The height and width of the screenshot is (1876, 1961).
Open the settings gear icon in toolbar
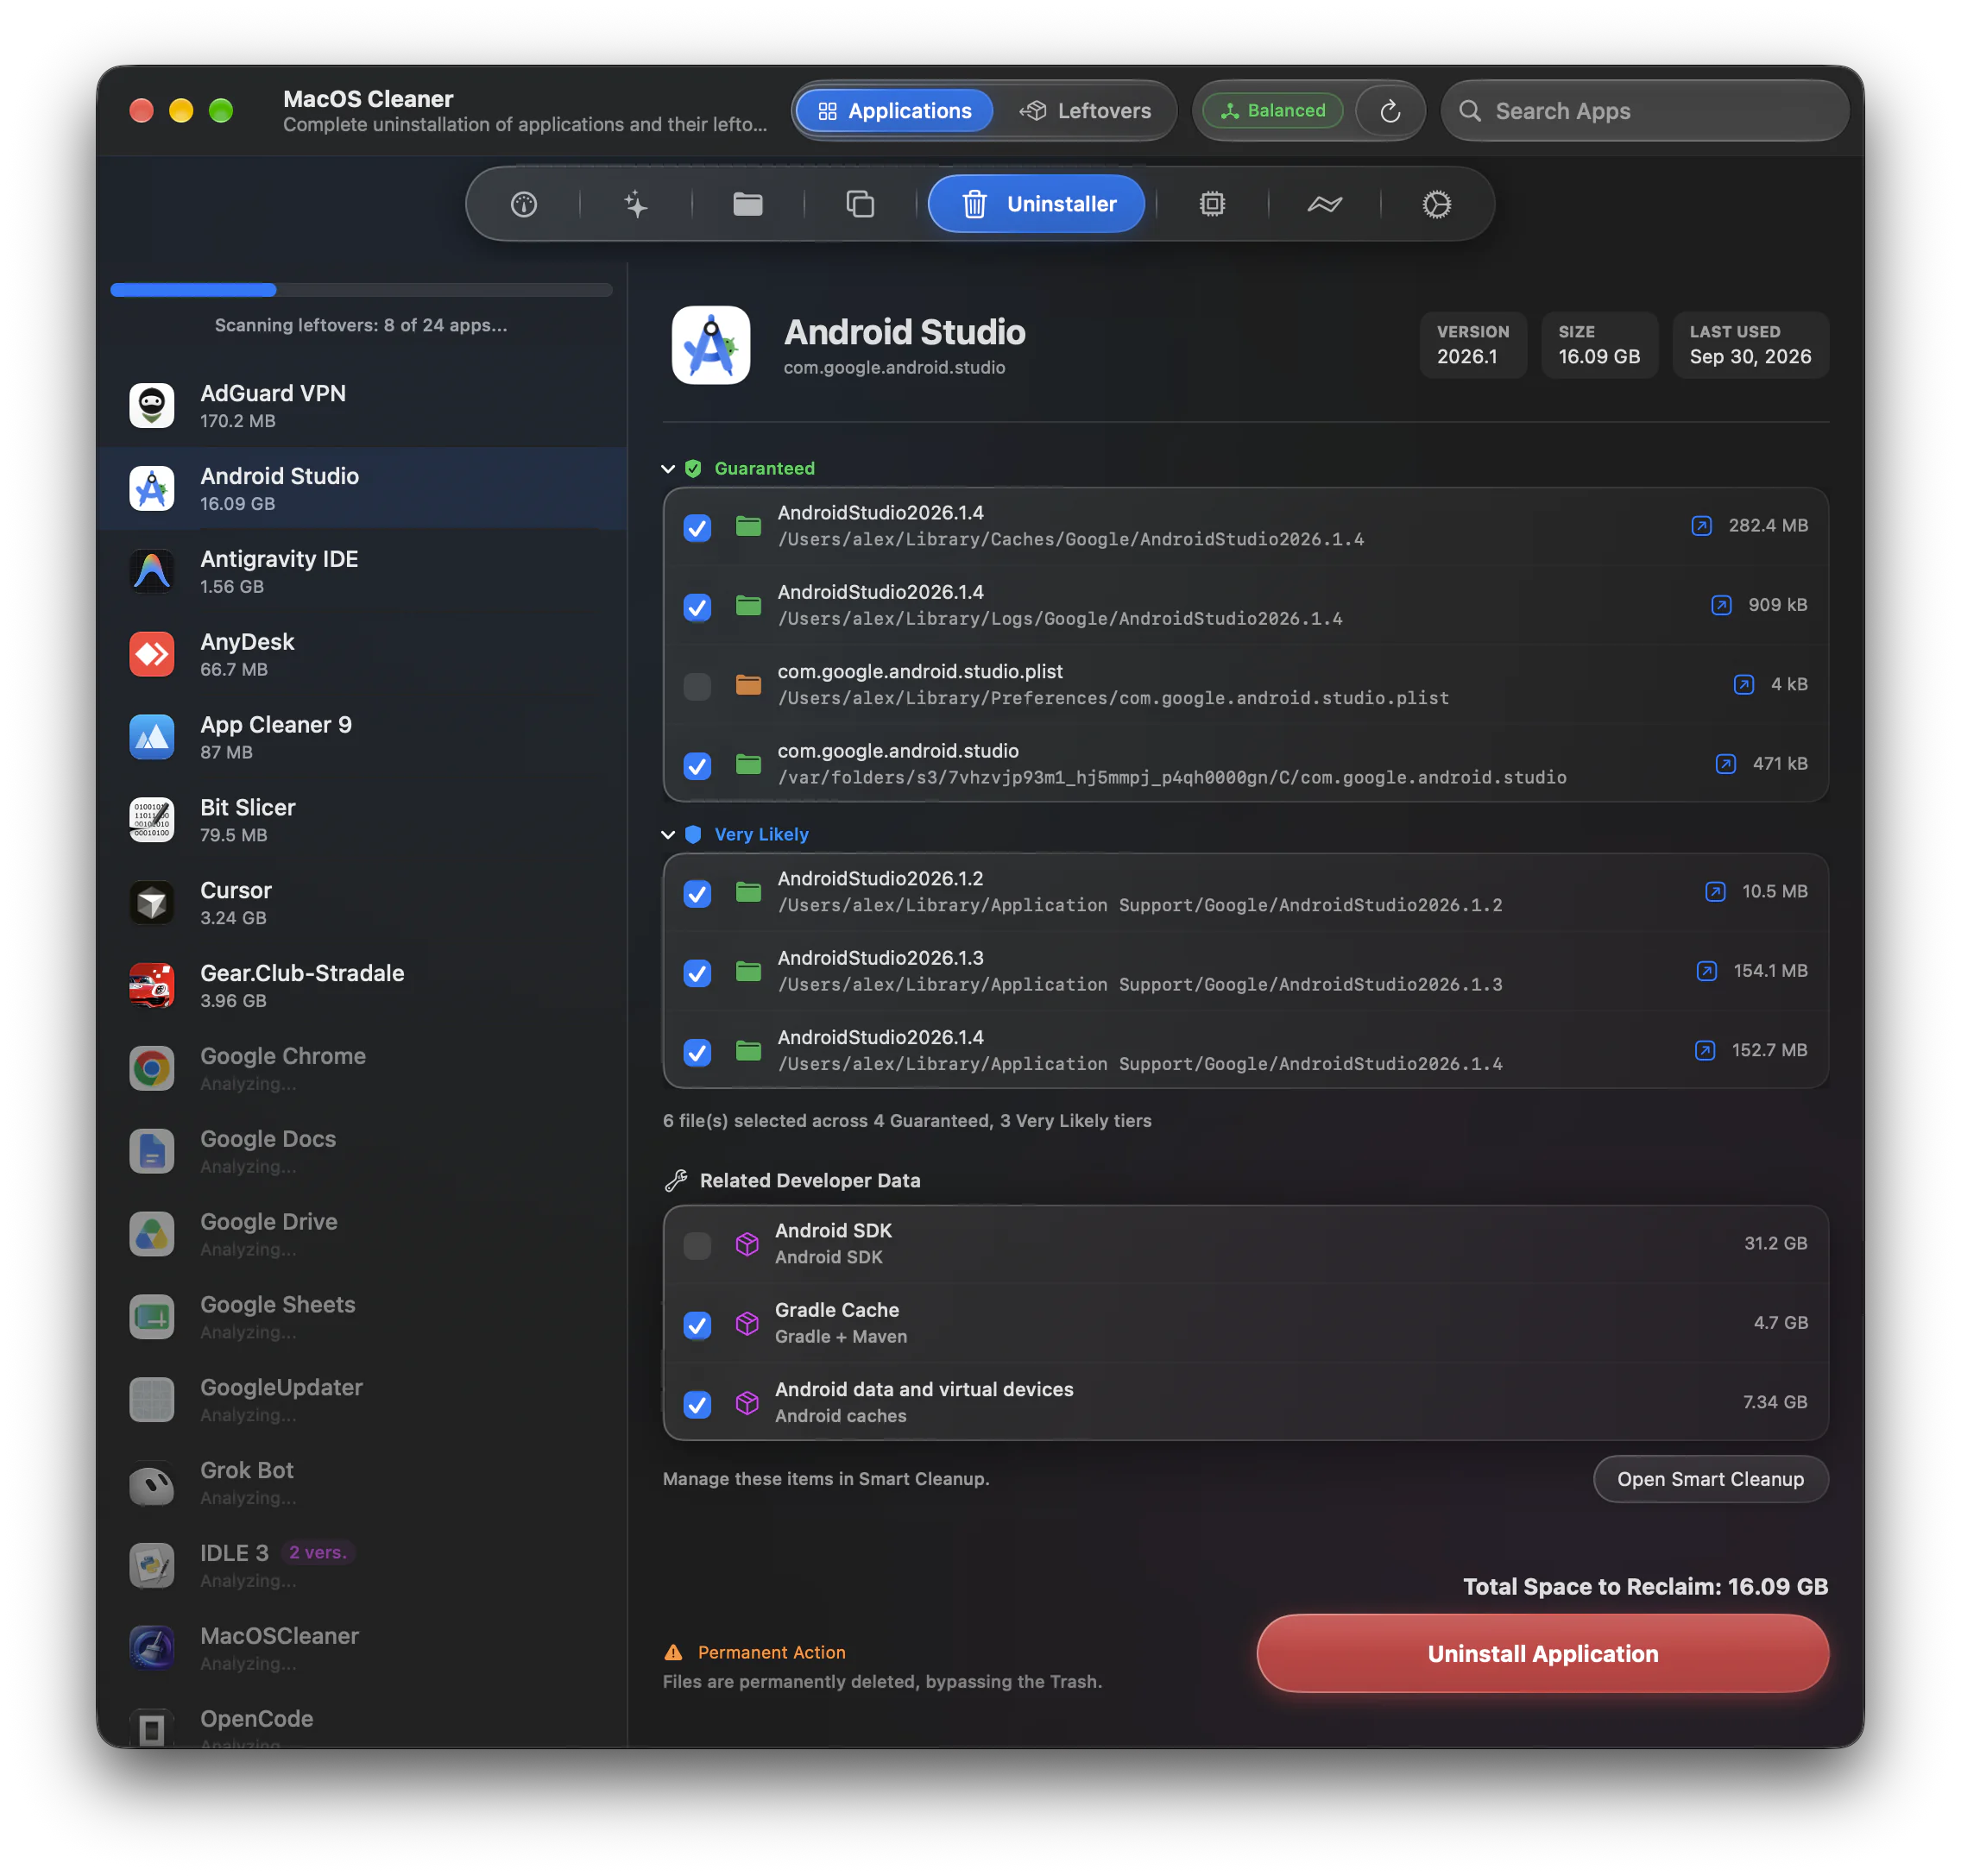click(1437, 204)
